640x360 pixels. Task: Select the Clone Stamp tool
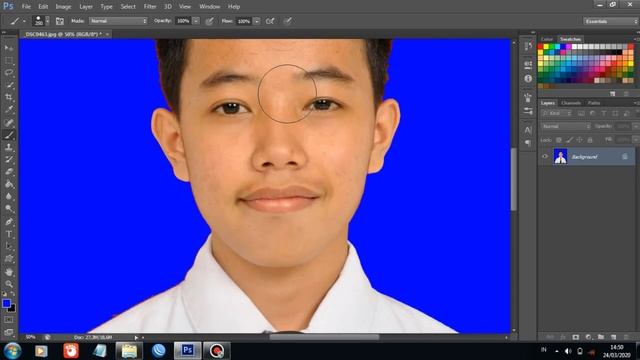[x=9, y=147]
